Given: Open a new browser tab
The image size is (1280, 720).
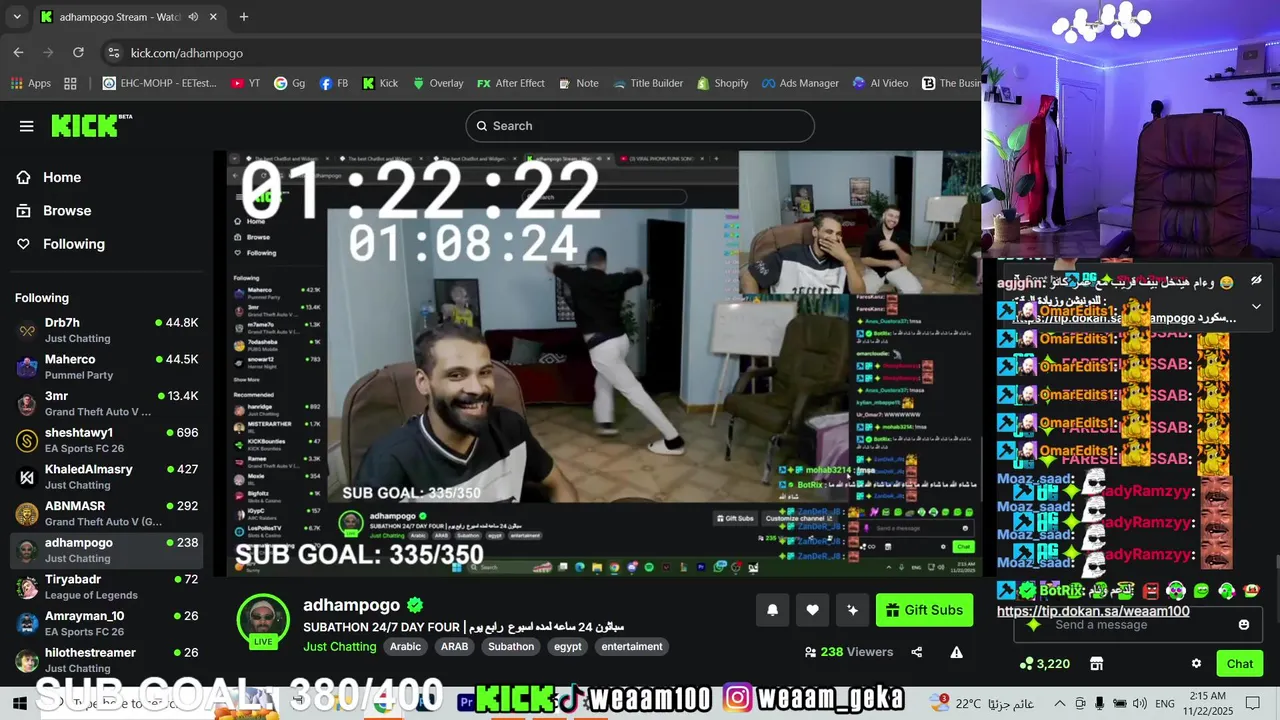Looking at the screenshot, I should (243, 17).
